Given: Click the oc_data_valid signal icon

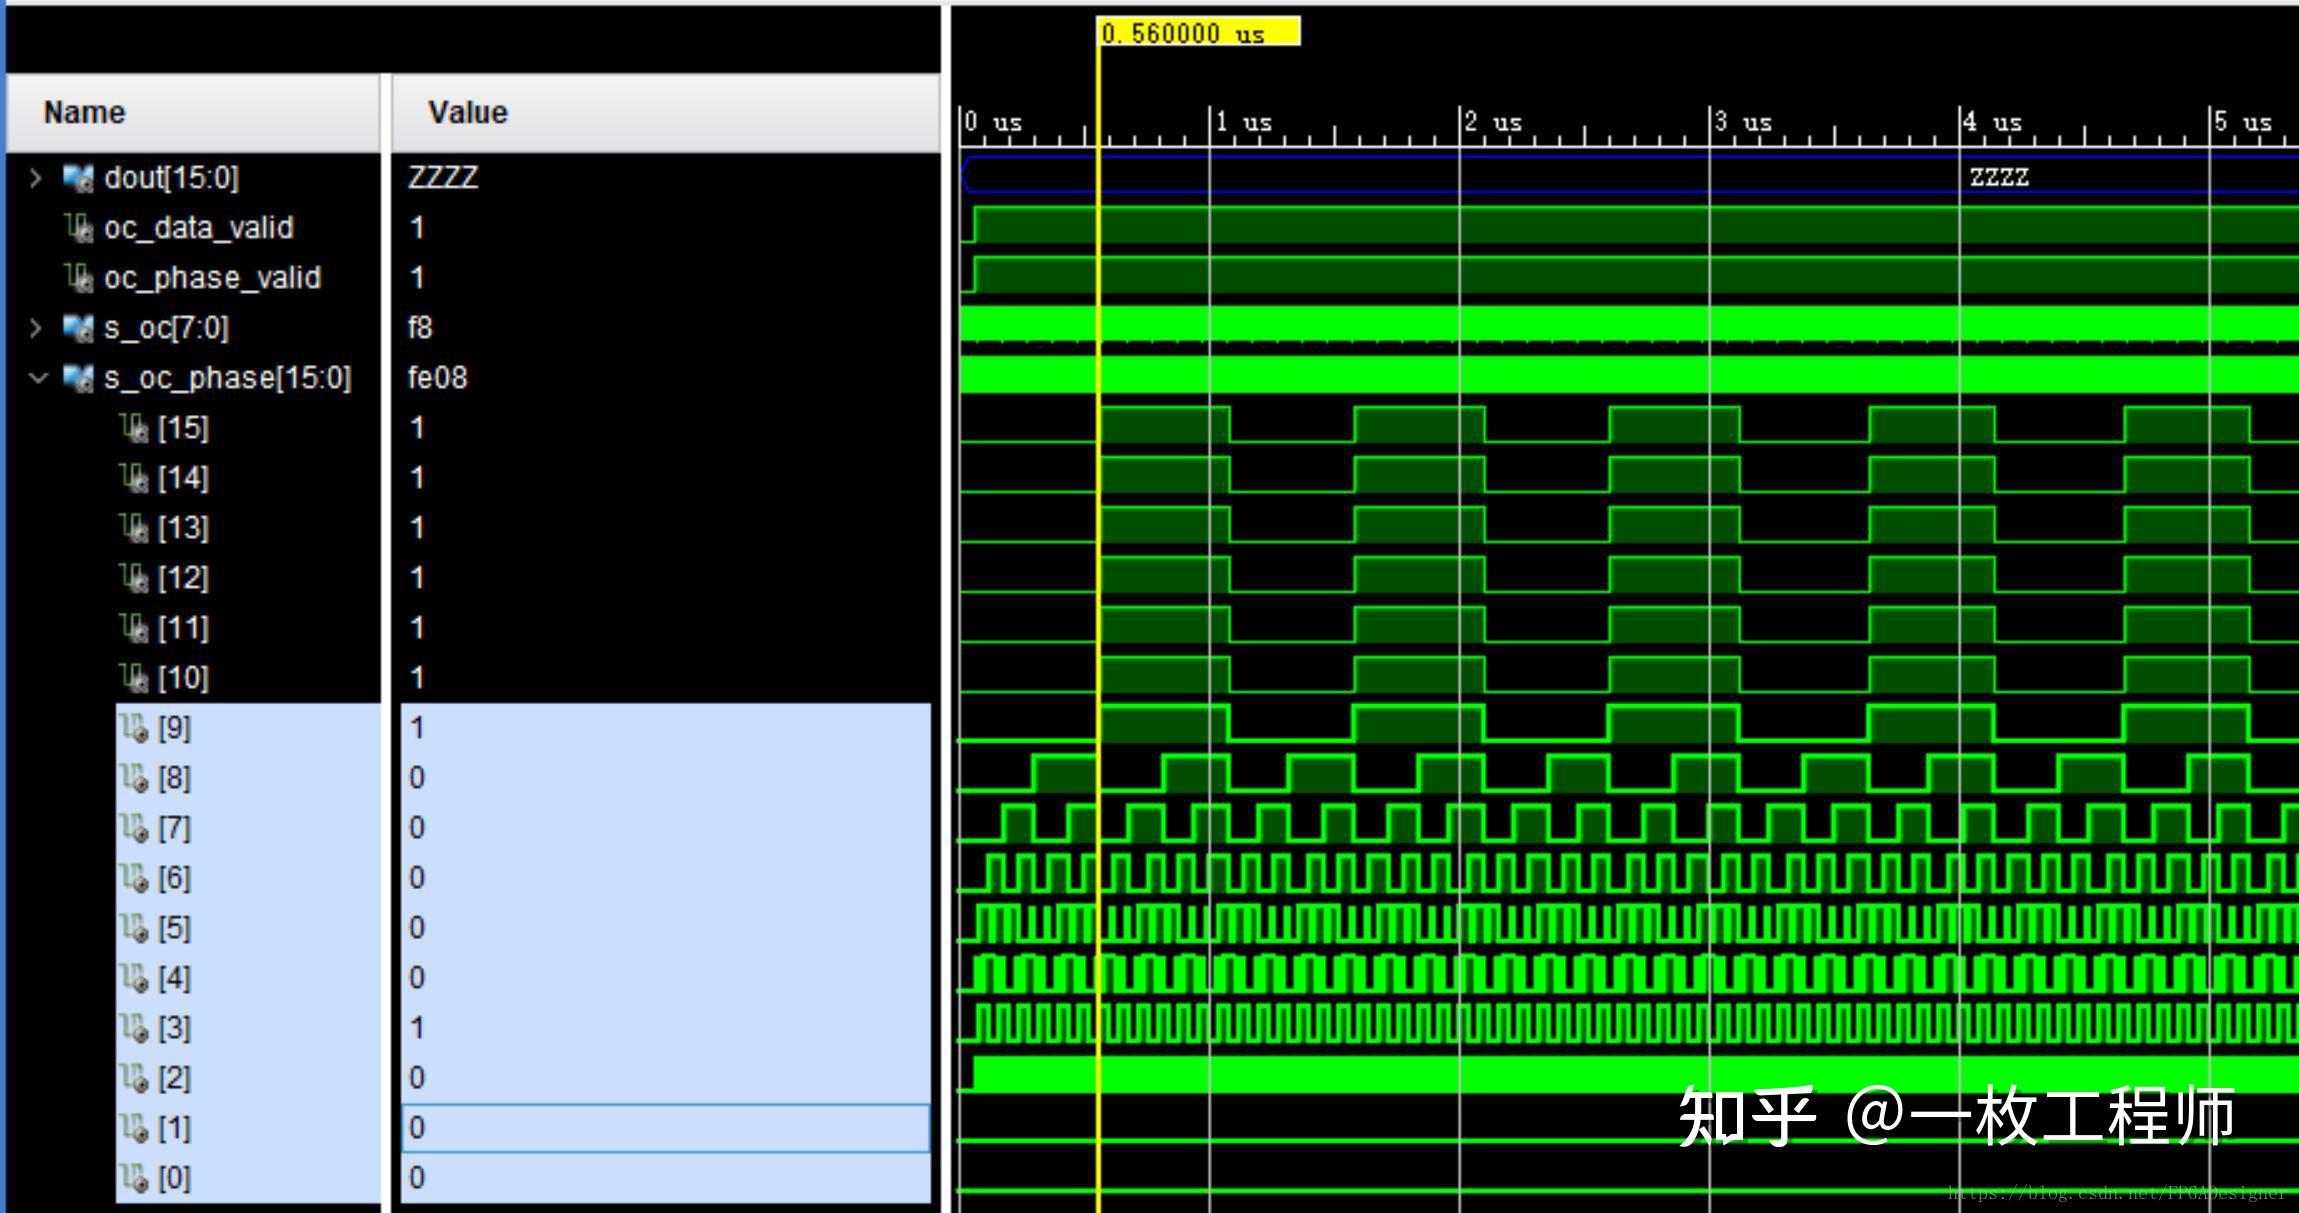Looking at the screenshot, I should tap(78, 228).
